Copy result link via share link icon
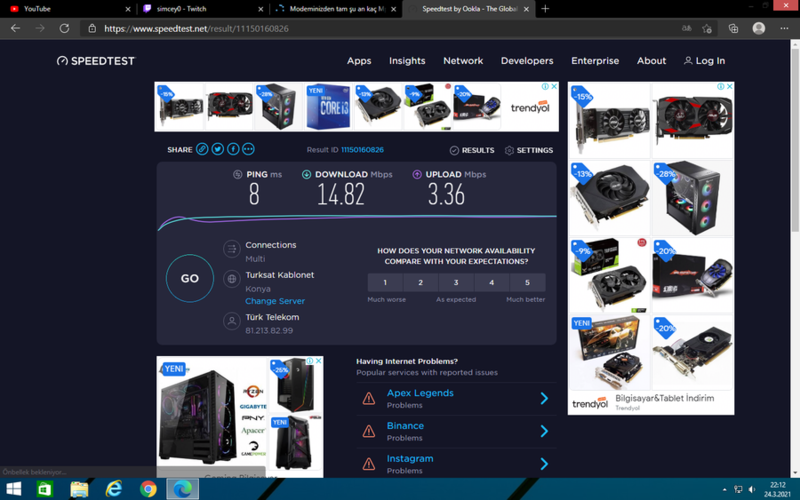800x500 pixels. click(202, 149)
